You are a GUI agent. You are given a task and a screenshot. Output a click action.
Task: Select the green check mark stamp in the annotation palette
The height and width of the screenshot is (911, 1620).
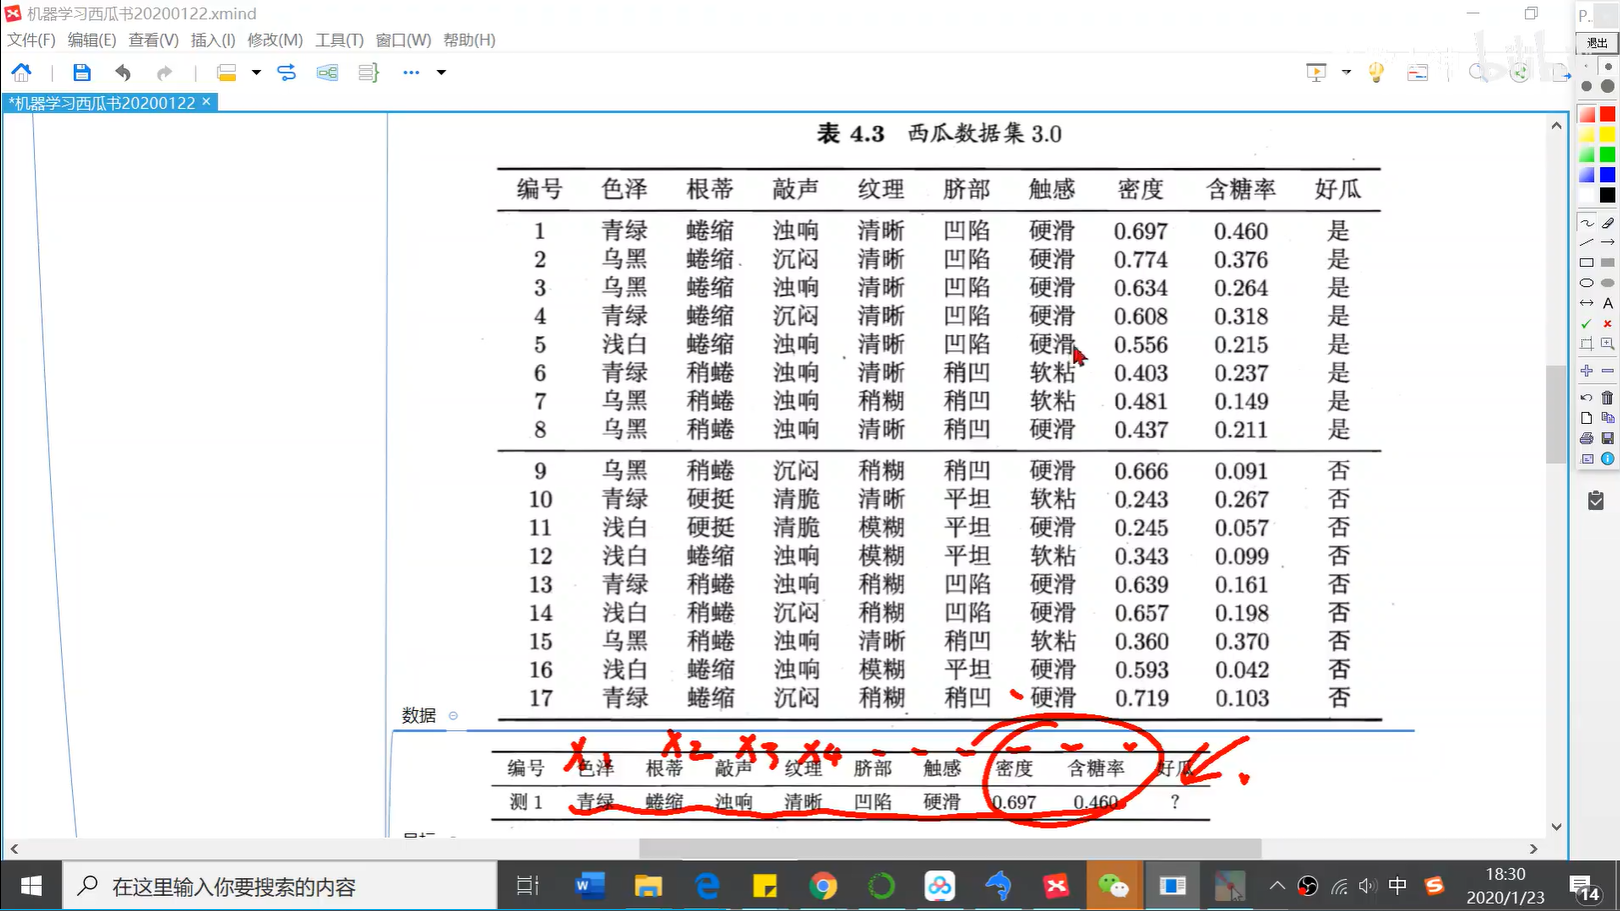[x=1587, y=324]
